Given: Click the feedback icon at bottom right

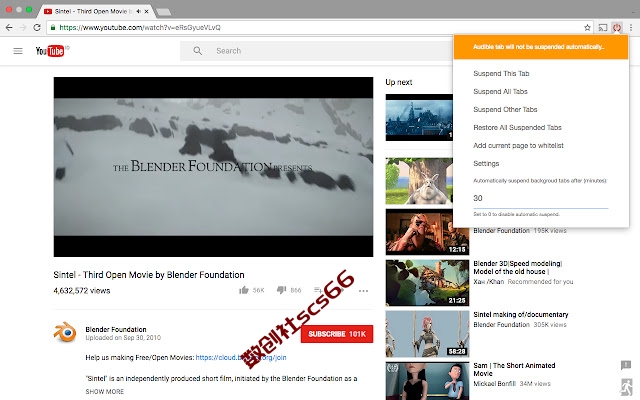Looking at the screenshot, I should coord(625,364).
